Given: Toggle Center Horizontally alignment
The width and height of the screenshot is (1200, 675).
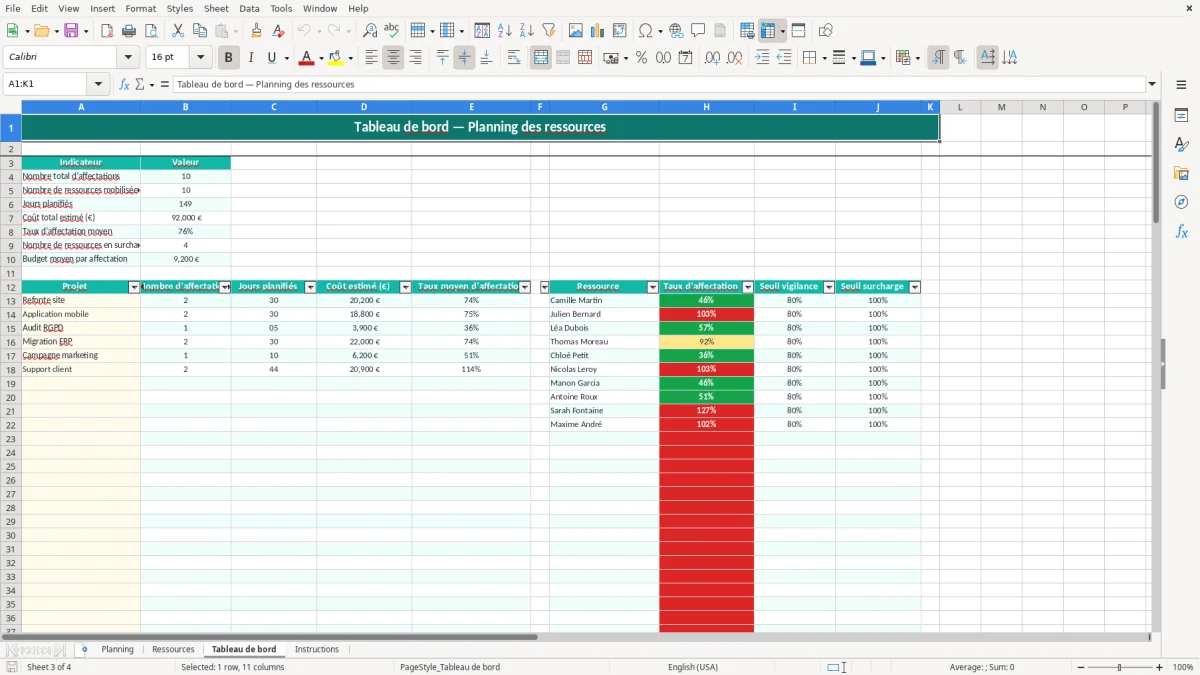Looking at the screenshot, I should tap(393, 58).
